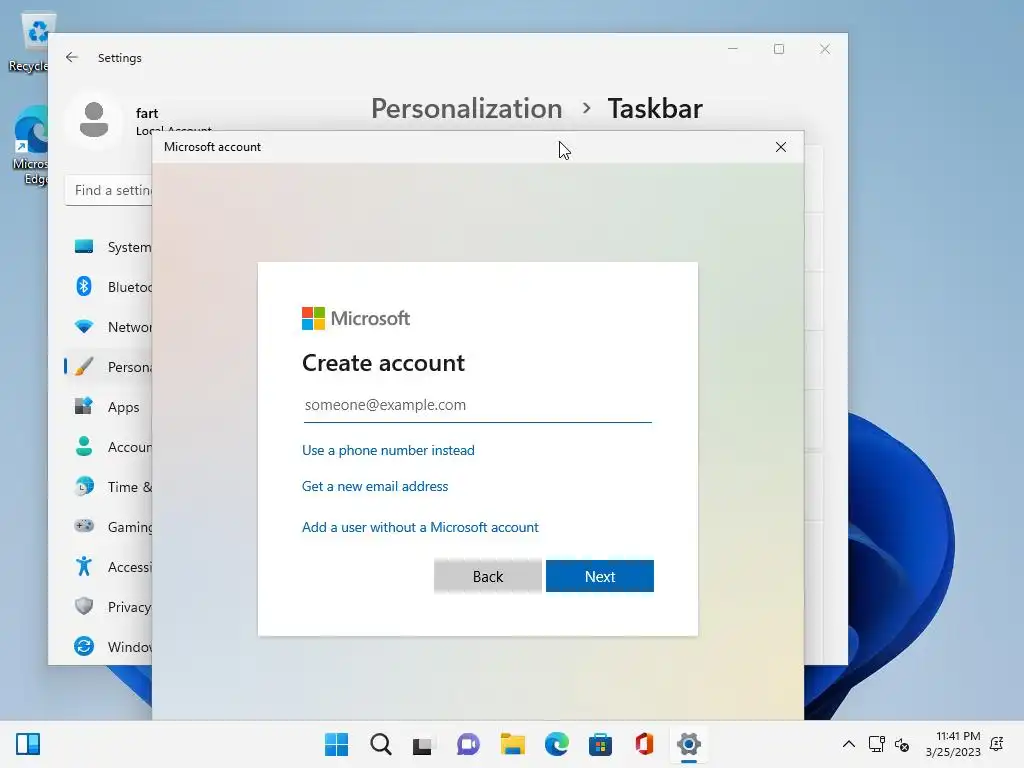The image size is (1024, 768).
Task: Open System in the Settings sidebar
Action: [108, 247]
